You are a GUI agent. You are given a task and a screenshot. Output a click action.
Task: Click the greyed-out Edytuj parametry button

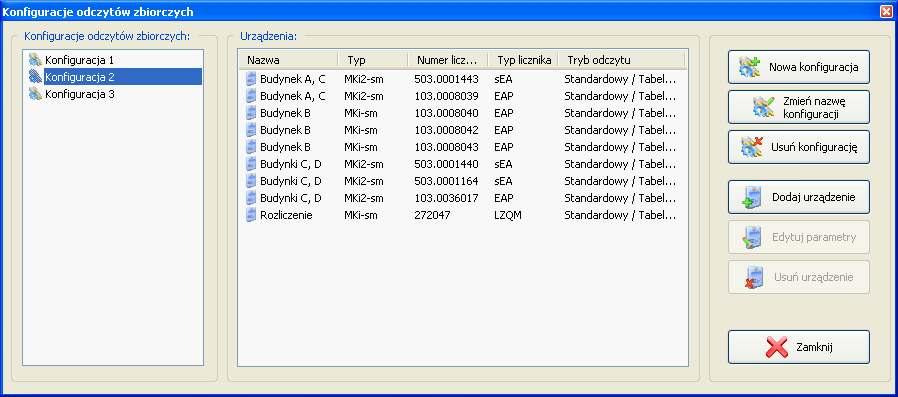(798, 237)
